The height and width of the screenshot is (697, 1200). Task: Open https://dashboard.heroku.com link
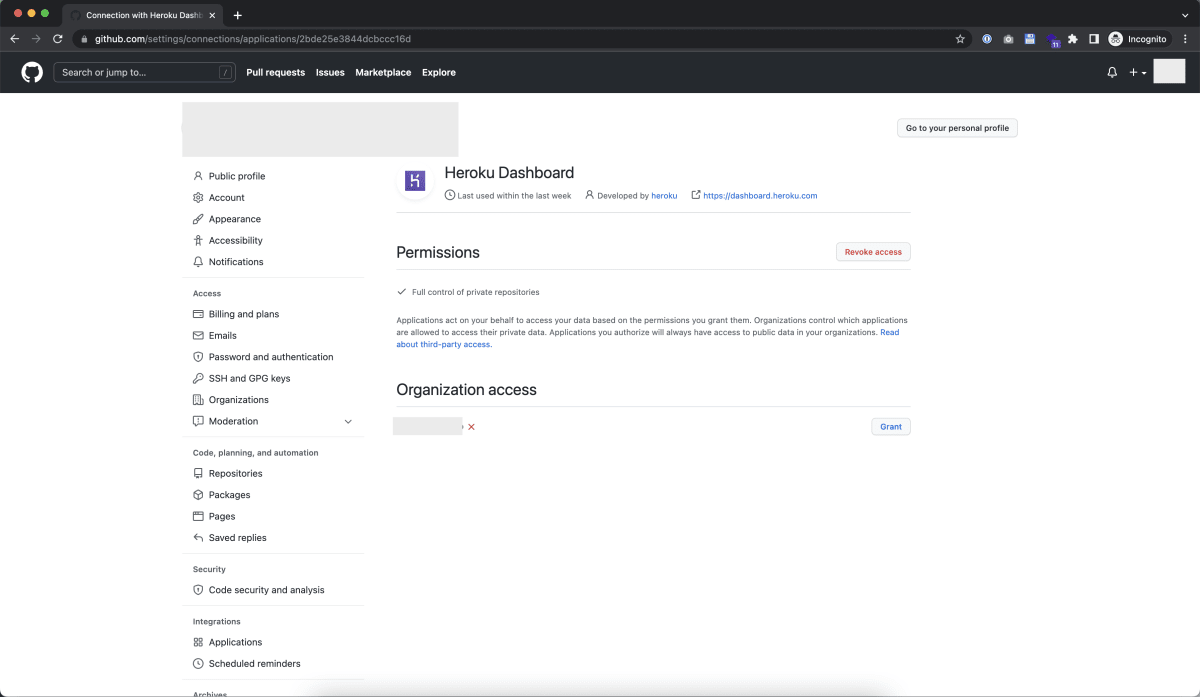coord(760,196)
